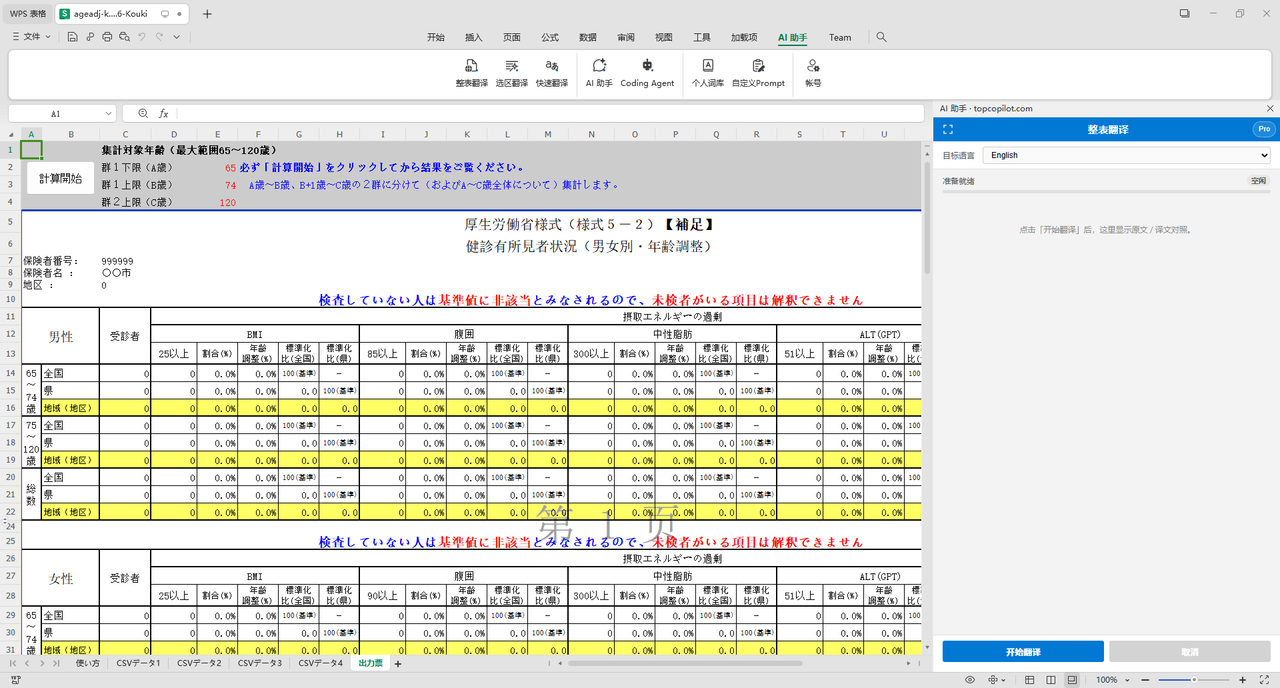Click the account (帐号) icon
This screenshot has width=1280, height=688.
pos(813,65)
